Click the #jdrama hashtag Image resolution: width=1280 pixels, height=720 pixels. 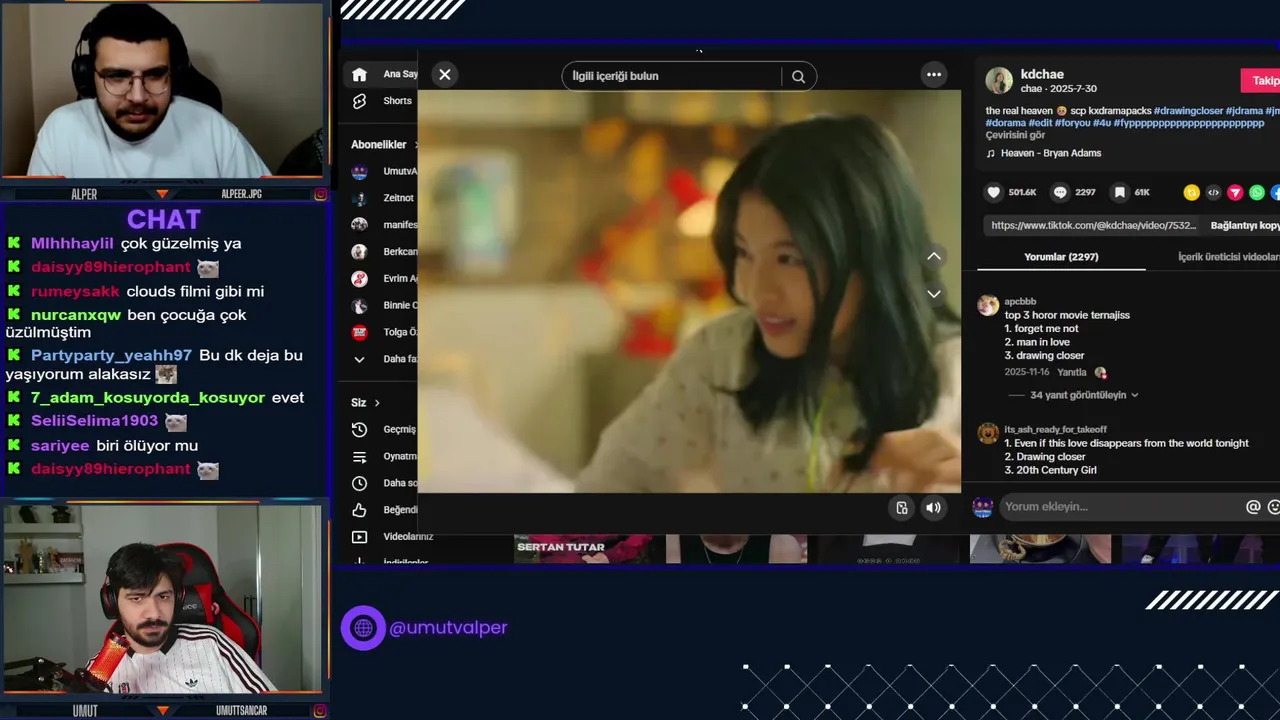click(x=1244, y=110)
